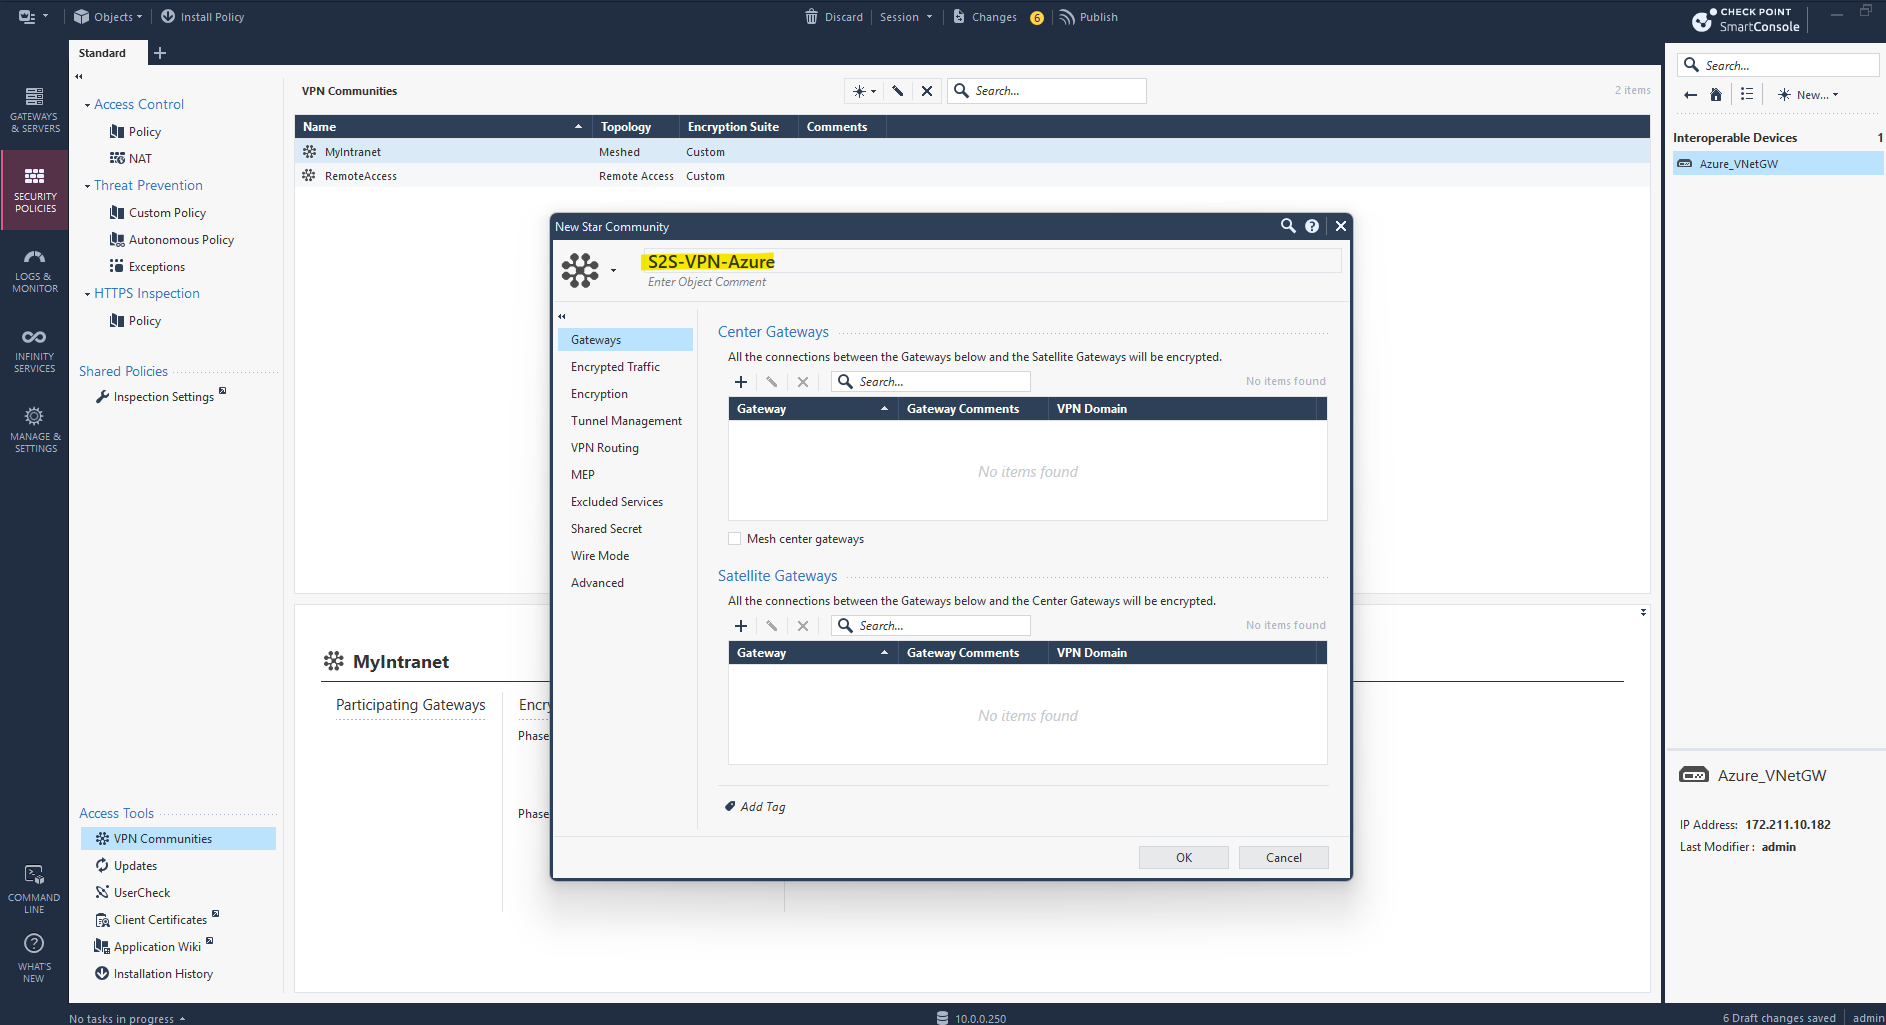Click Cancel in New Star Community dialog
1886x1025 pixels.
click(x=1284, y=858)
